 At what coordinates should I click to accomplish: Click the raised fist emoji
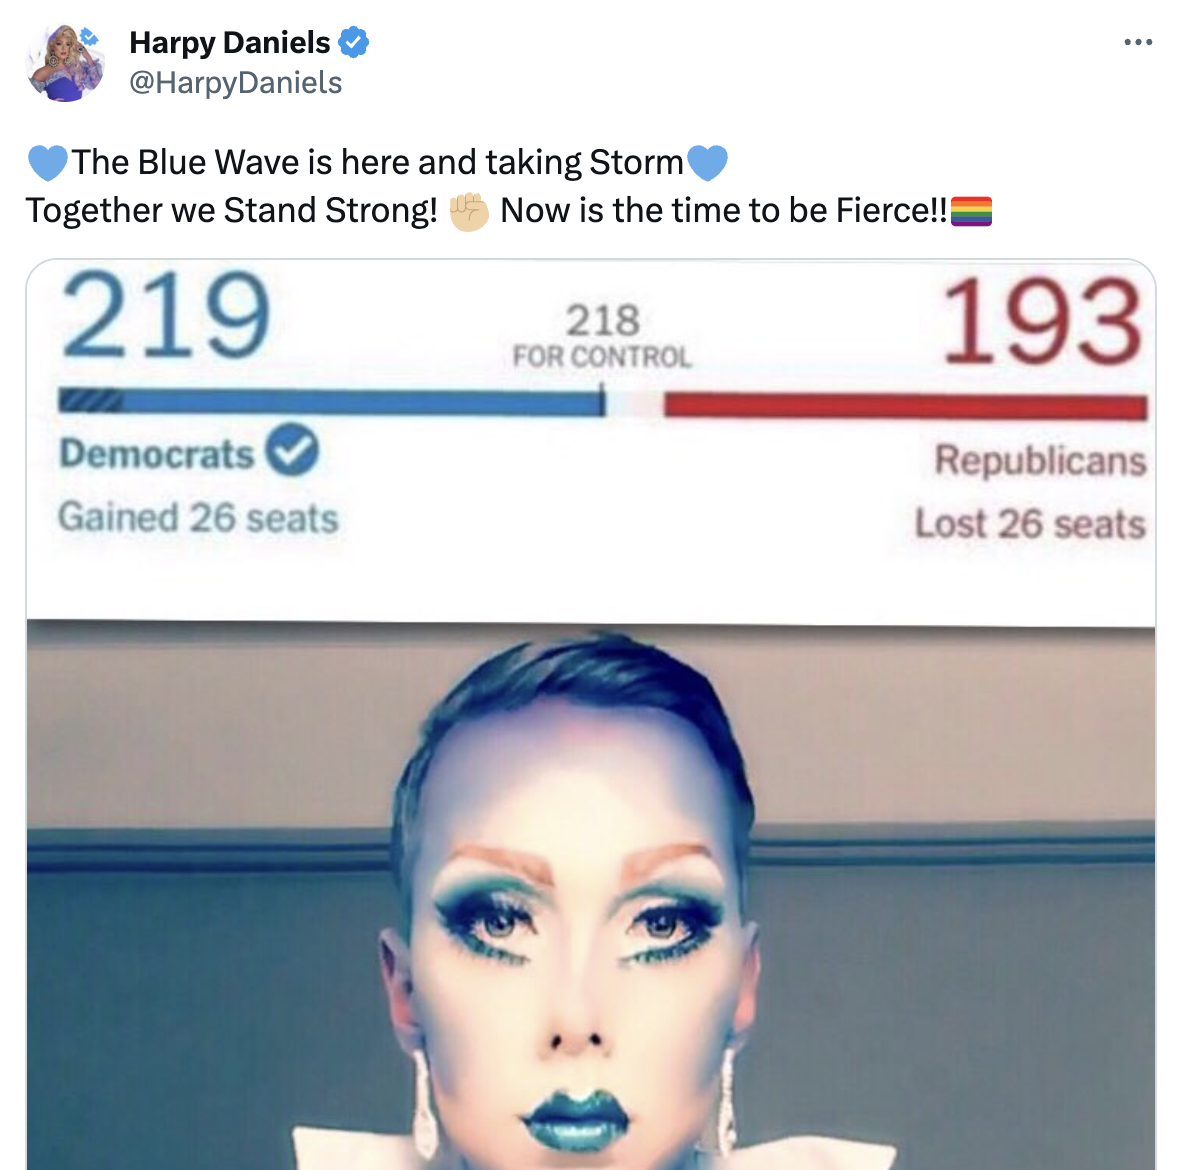pyautogui.click(x=469, y=211)
